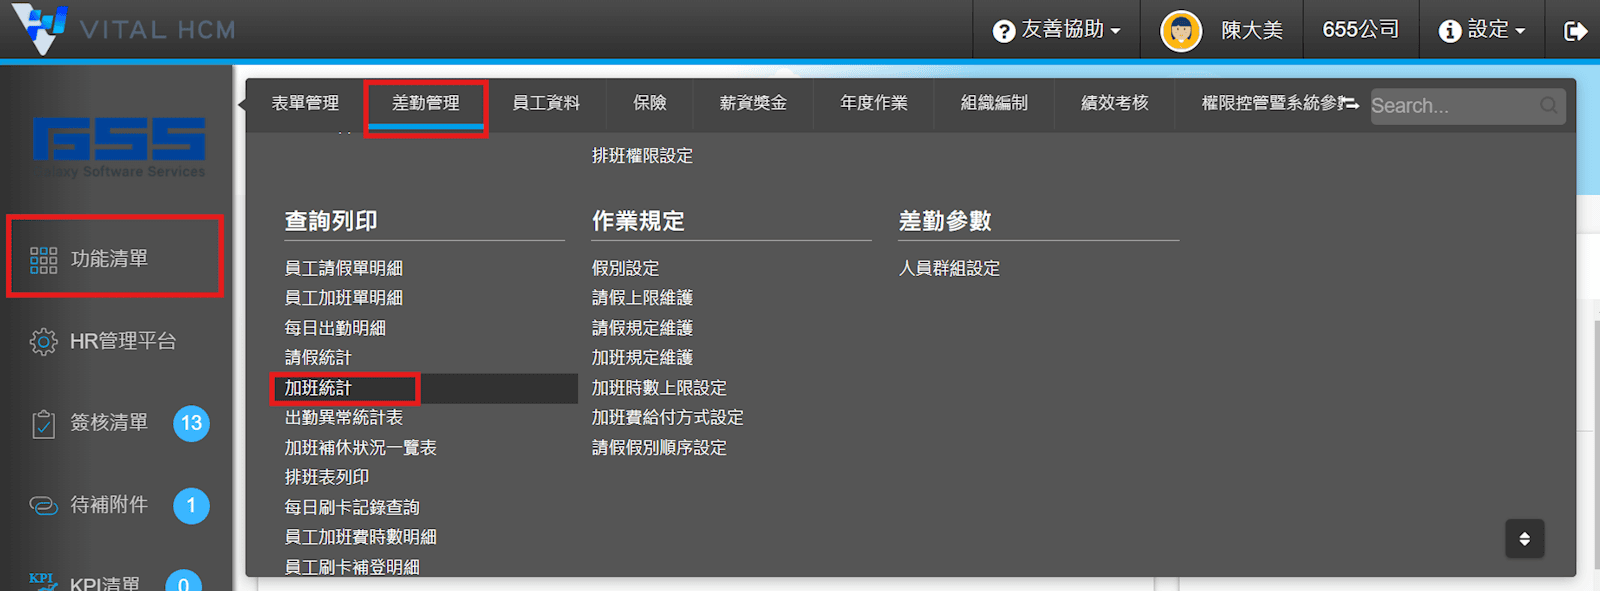Open the 友善協助 dropdown
1600x591 pixels.
1058,30
